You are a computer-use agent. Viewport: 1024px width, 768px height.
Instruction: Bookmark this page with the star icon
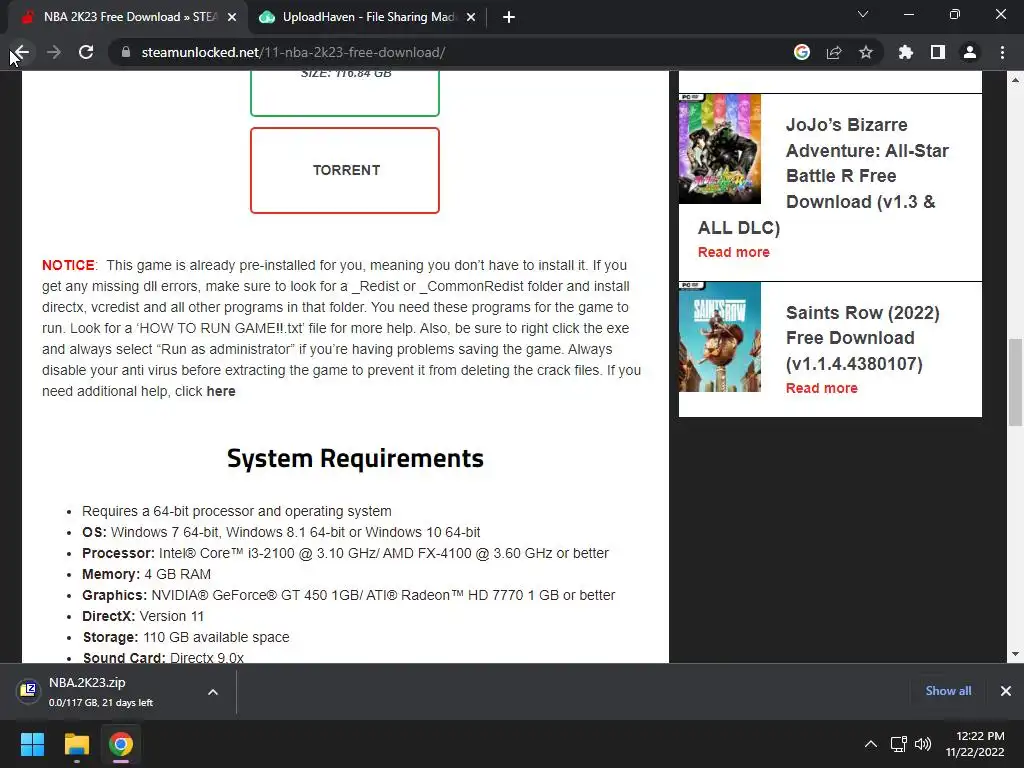pyautogui.click(x=866, y=52)
